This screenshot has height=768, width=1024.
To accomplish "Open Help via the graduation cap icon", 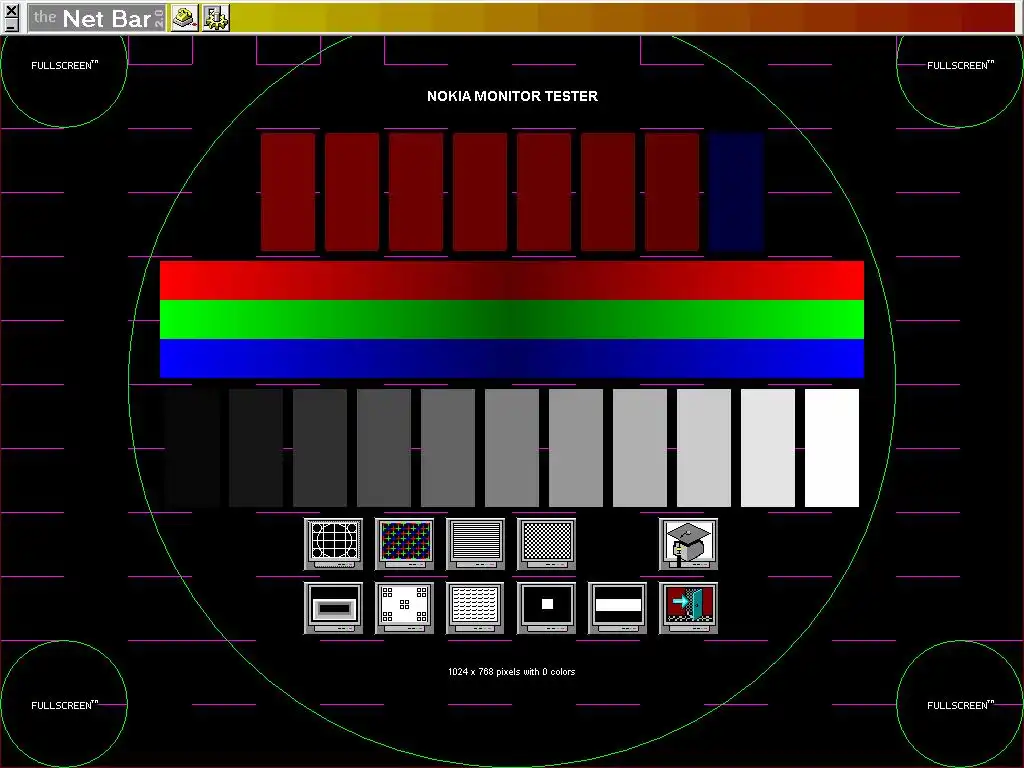I will click(688, 543).
